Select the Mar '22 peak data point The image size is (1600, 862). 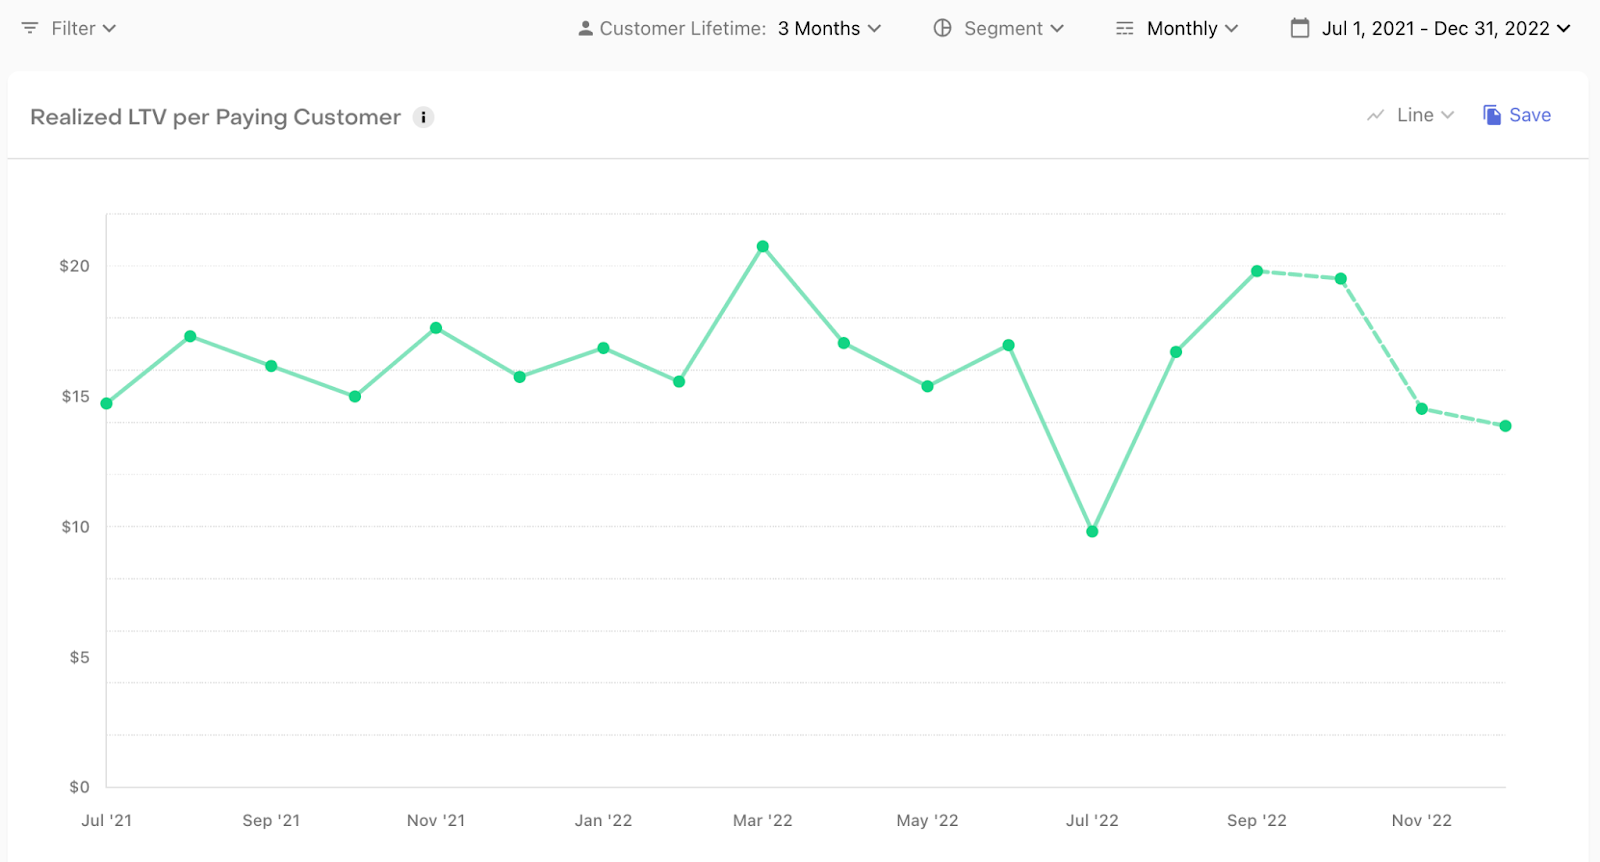pos(763,246)
